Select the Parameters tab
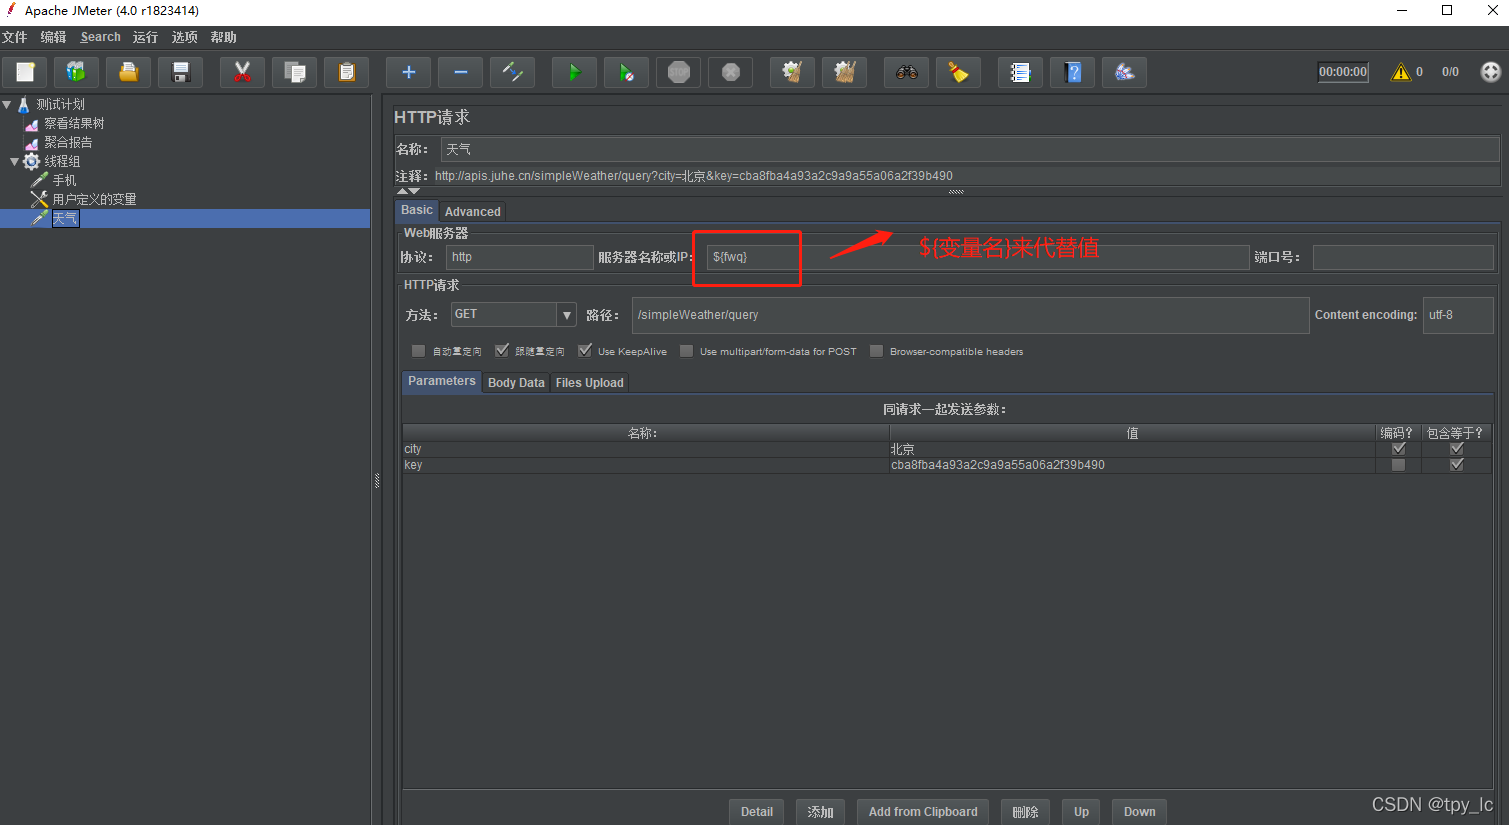 tap(441, 381)
